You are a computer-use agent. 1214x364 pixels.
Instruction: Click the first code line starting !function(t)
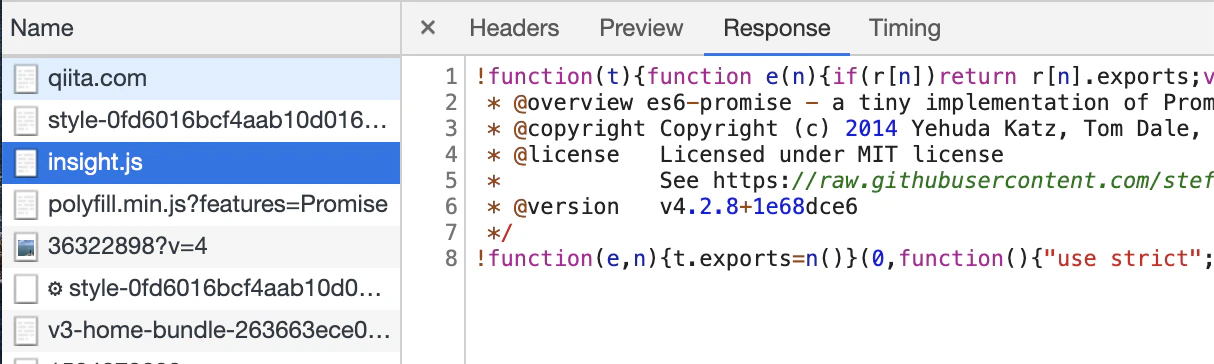click(x=845, y=76)
